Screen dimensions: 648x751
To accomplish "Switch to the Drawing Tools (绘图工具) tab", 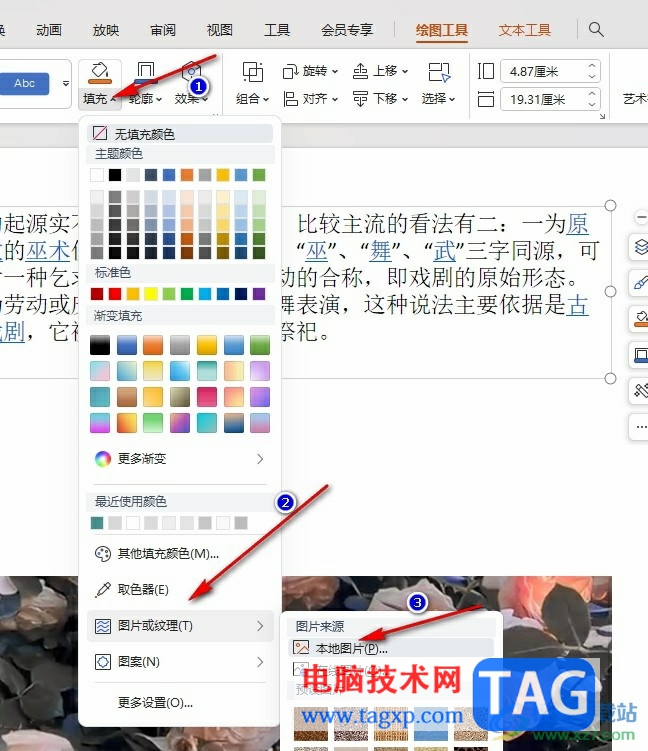I will tap(442, 30).
